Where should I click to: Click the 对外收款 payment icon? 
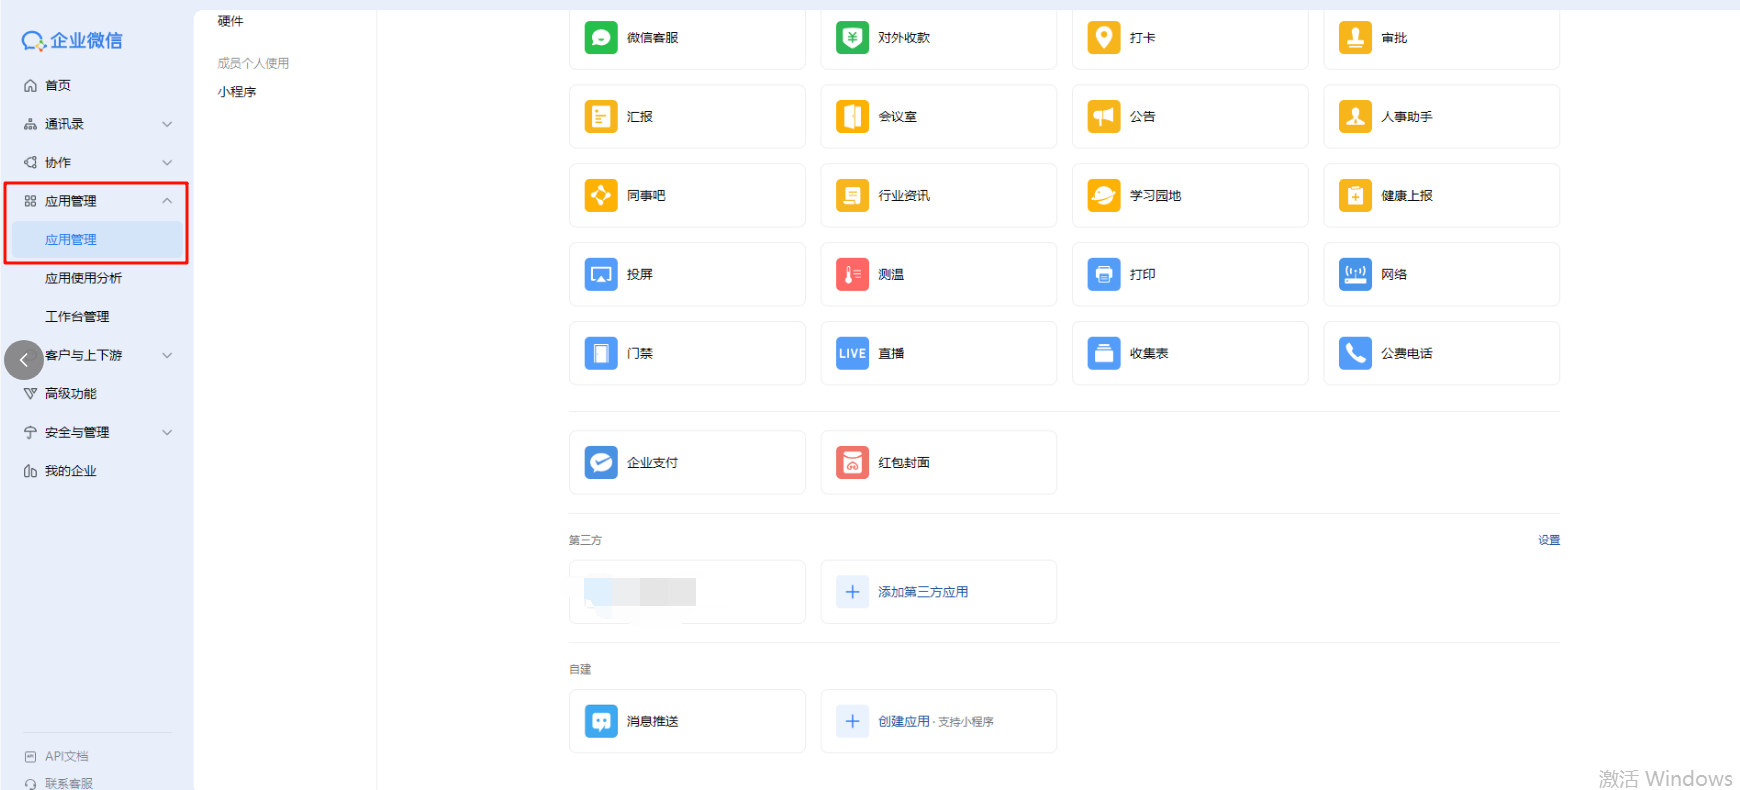pyautogui.click(x=852, y=38)
